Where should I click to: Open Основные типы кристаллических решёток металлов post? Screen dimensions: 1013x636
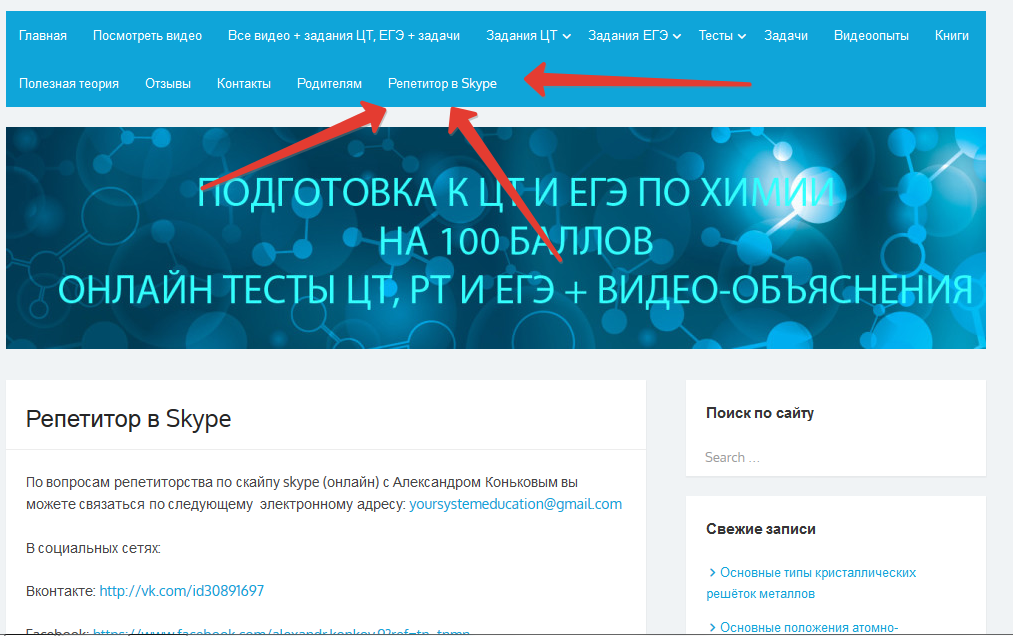811,583
